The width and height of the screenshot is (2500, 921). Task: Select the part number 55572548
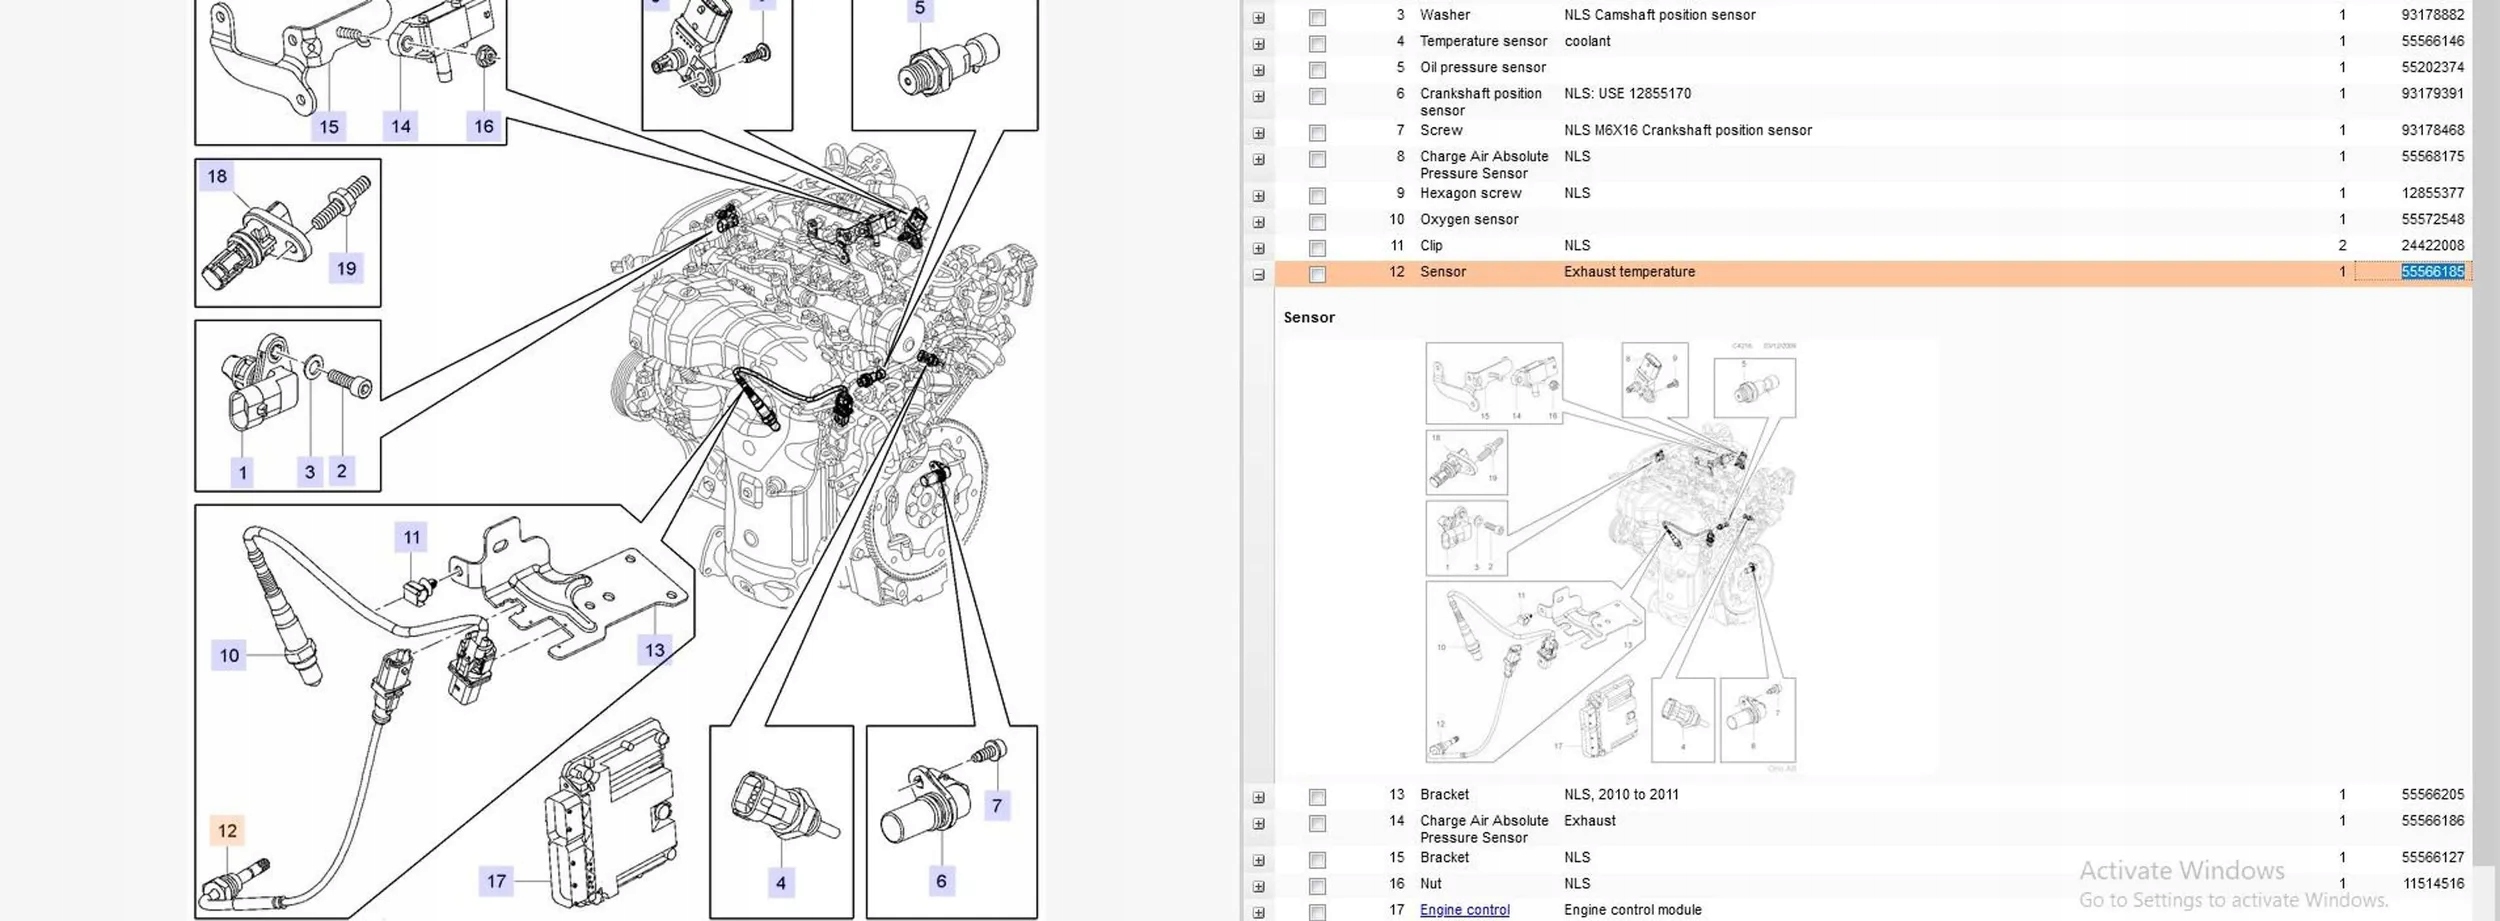click(x=2432, y=219)
